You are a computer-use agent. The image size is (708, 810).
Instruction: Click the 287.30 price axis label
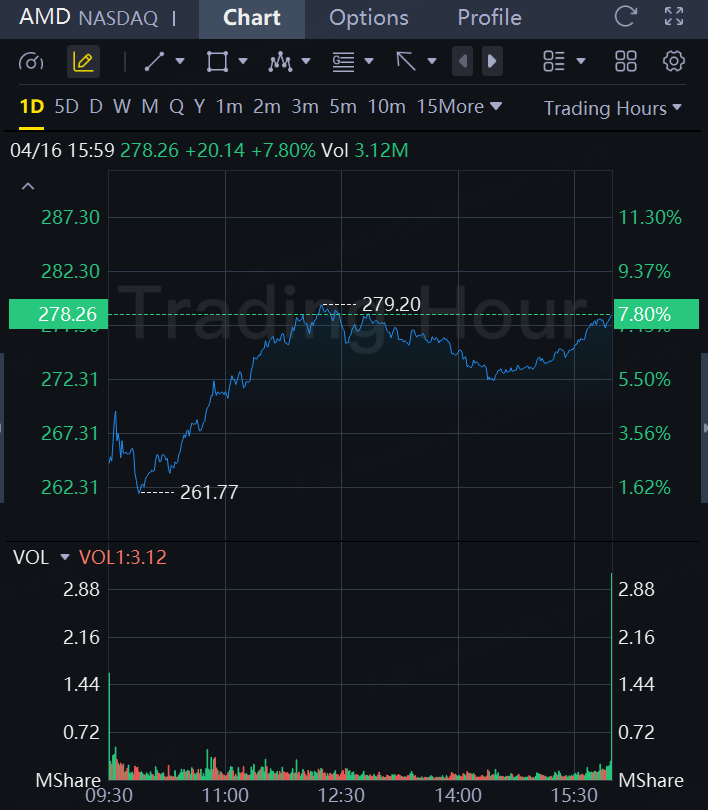70,217
